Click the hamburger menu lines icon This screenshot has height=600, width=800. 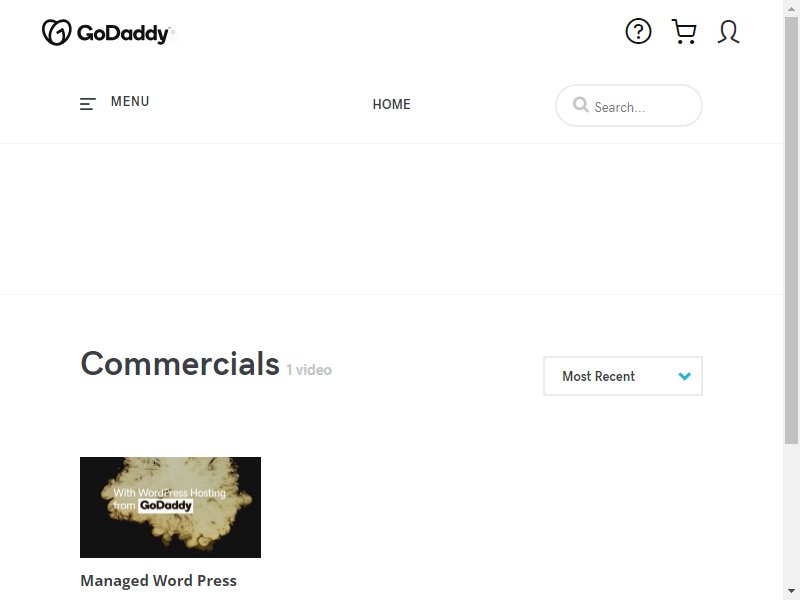[88, 104]
